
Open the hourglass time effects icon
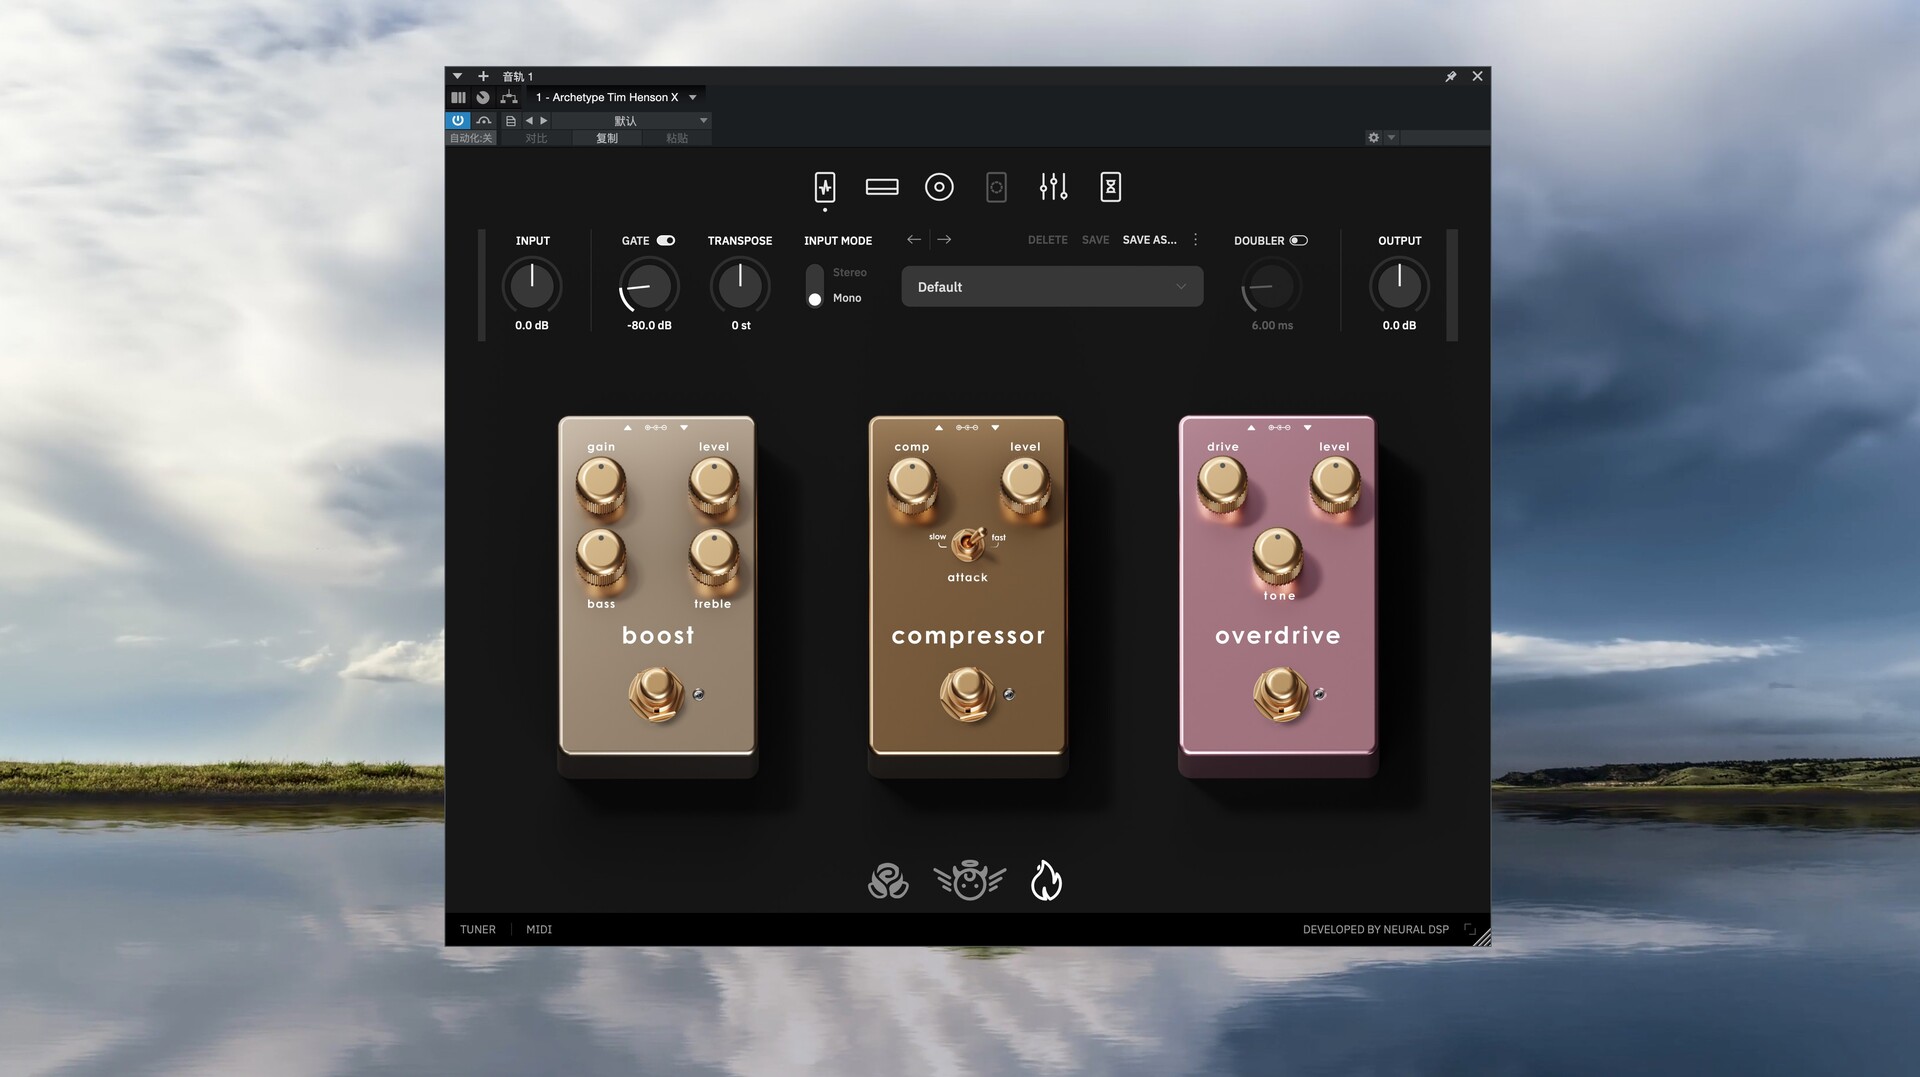tap(1110, 187)
